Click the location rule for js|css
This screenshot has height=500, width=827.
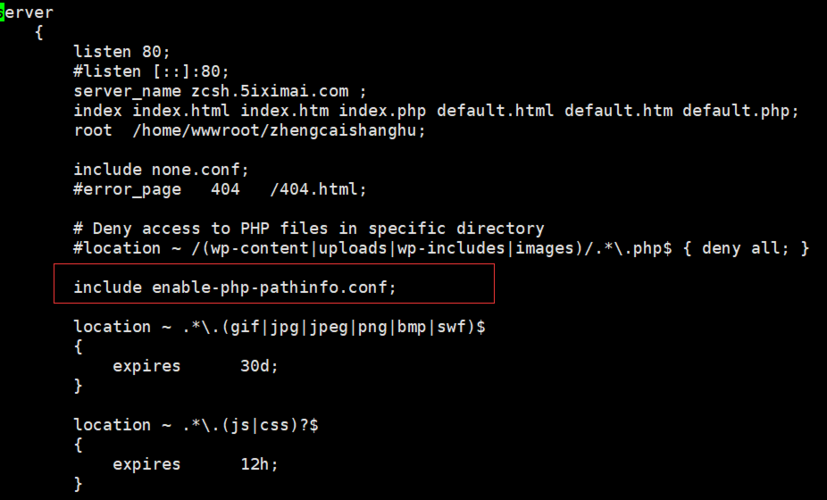click(196, 425)
